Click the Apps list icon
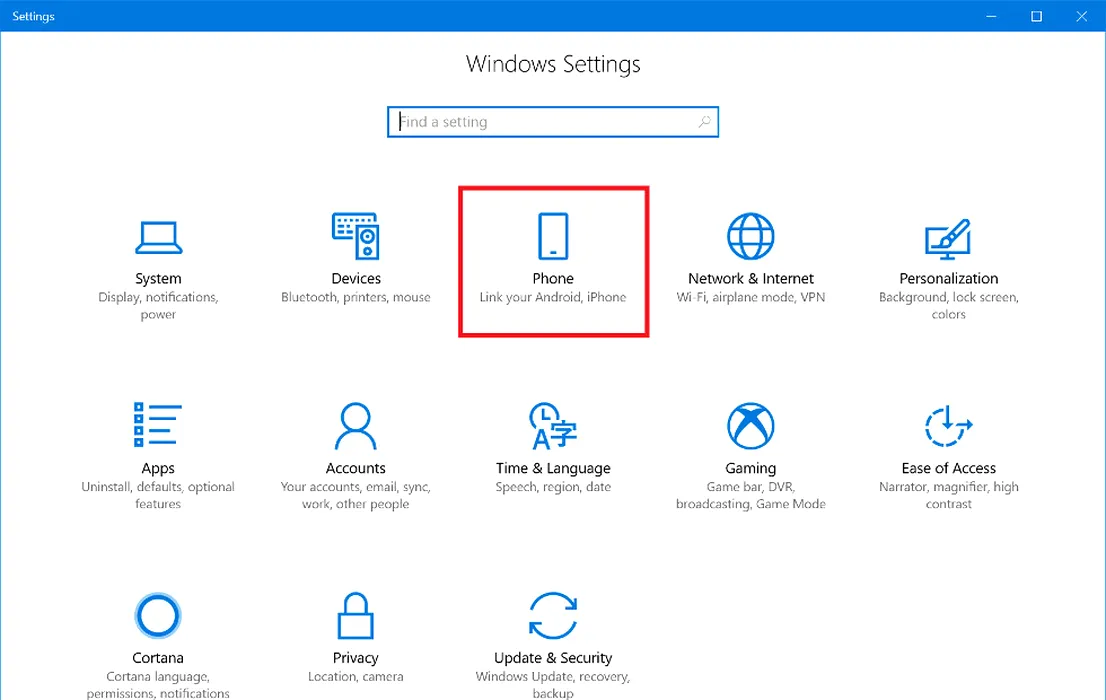 click(158, 426)
